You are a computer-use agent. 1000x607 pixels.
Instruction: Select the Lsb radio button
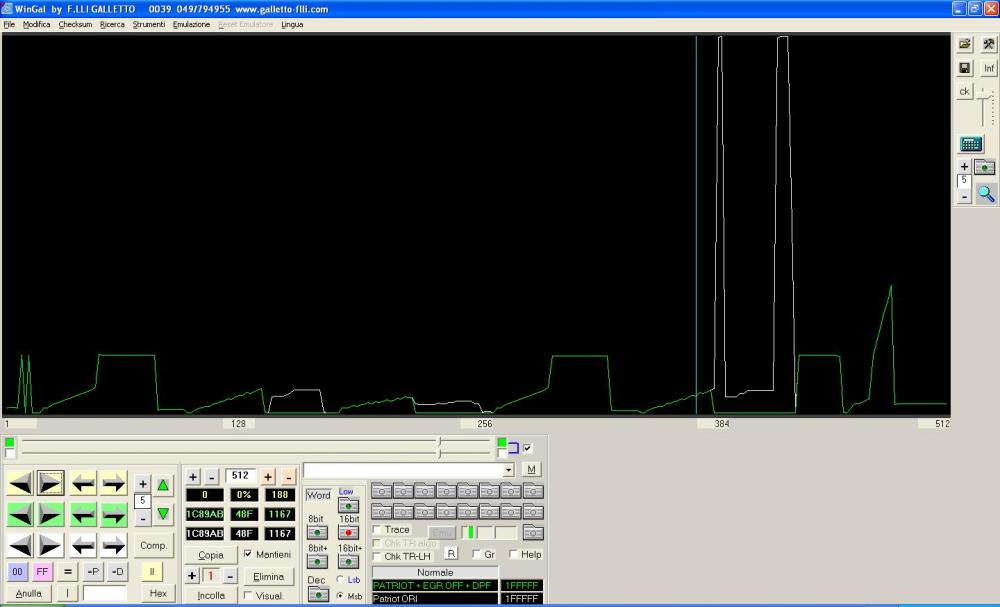coord(341,580)
